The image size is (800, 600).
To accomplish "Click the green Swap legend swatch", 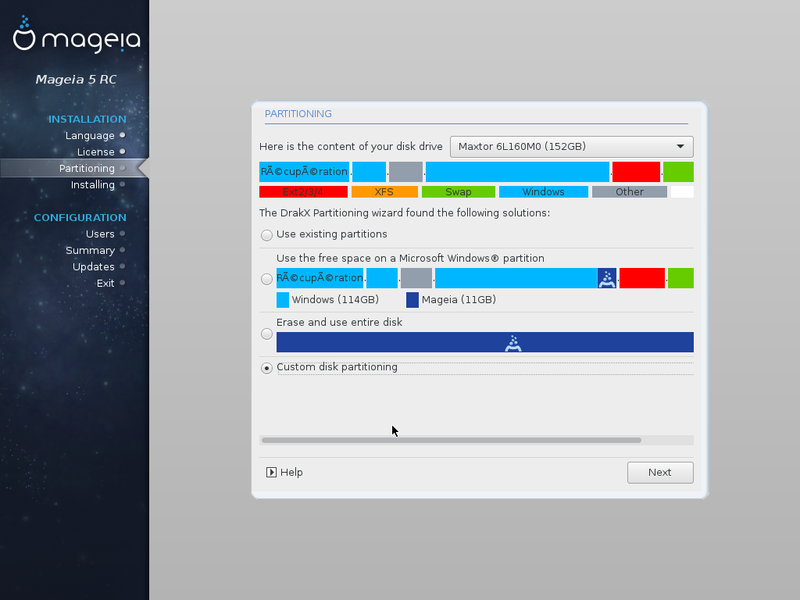I will (x=458, y=192).
